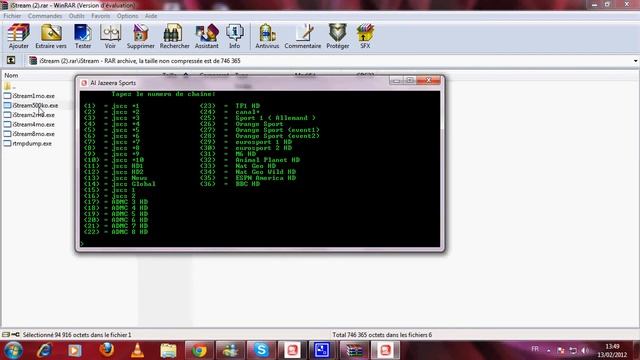
Task: Select file iStream8mo.exe
Action: [29, 134]
